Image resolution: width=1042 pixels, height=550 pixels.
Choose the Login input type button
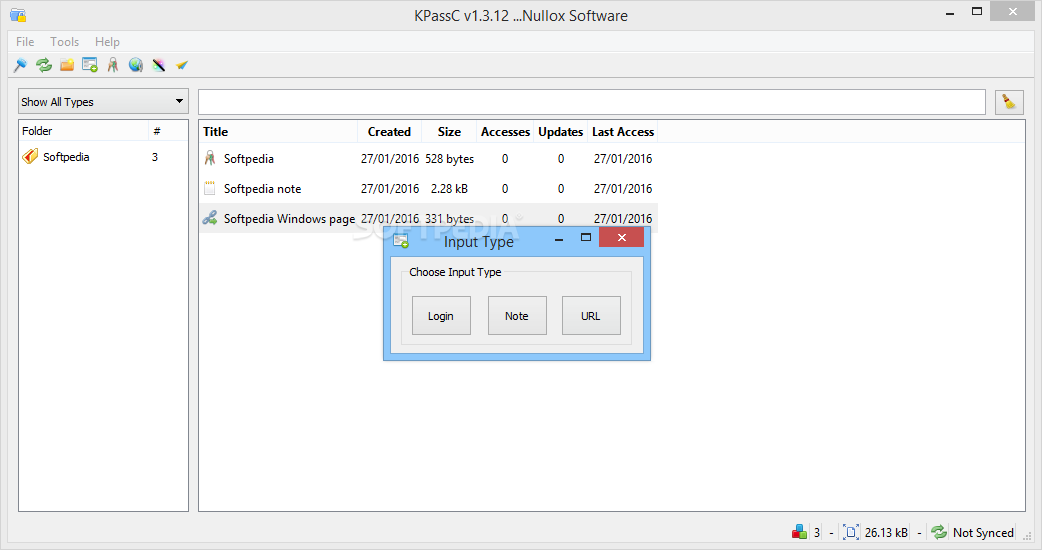pyautogui.click(x=441, y=316)
